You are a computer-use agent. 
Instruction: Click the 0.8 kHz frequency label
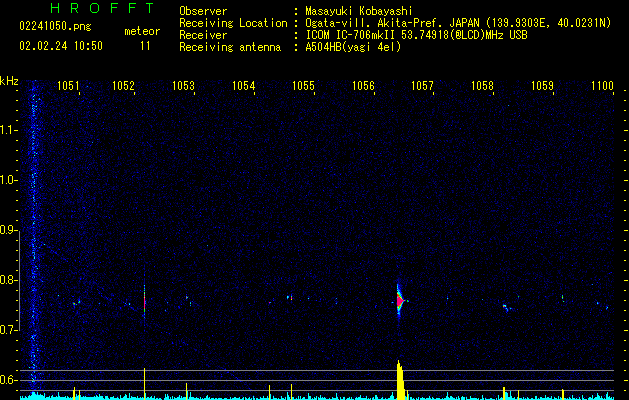pyautogui.click(x=9, y=280)
